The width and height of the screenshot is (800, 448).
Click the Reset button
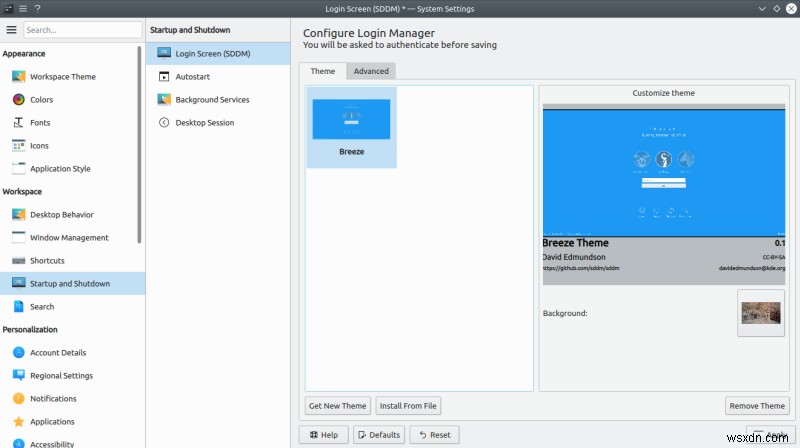point(435,435)
